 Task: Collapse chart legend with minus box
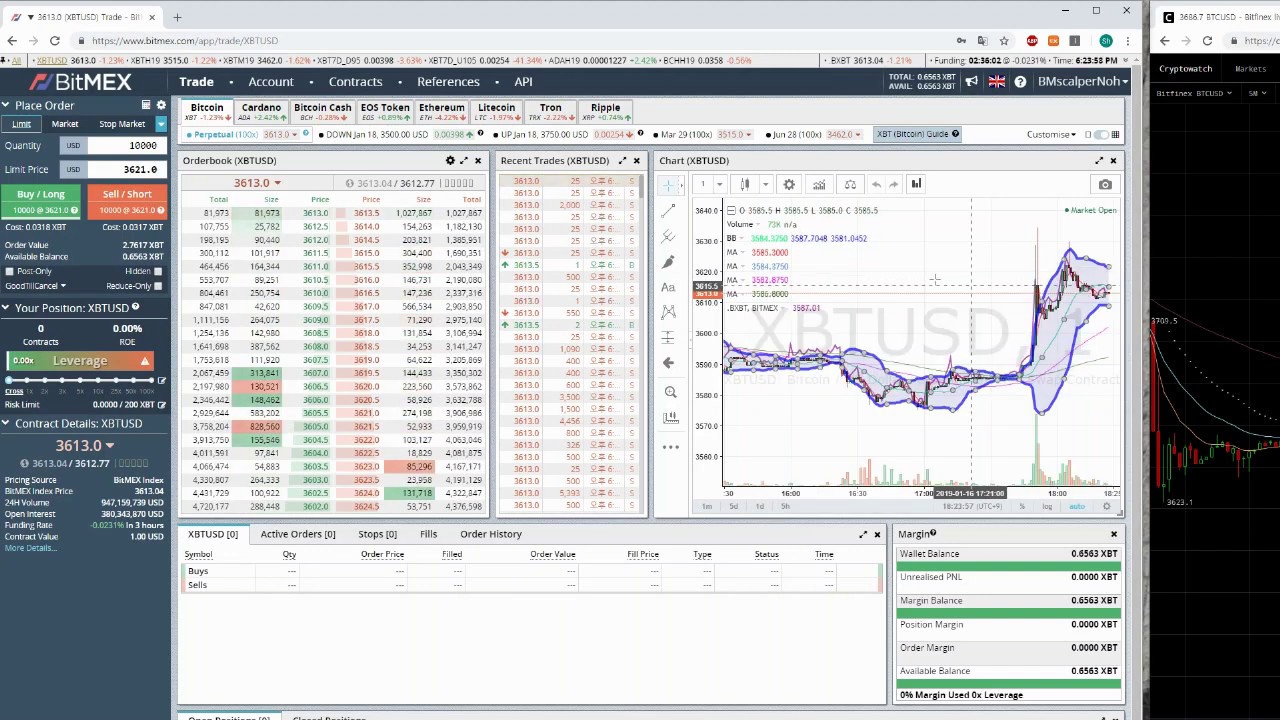(x=731, y=210)
